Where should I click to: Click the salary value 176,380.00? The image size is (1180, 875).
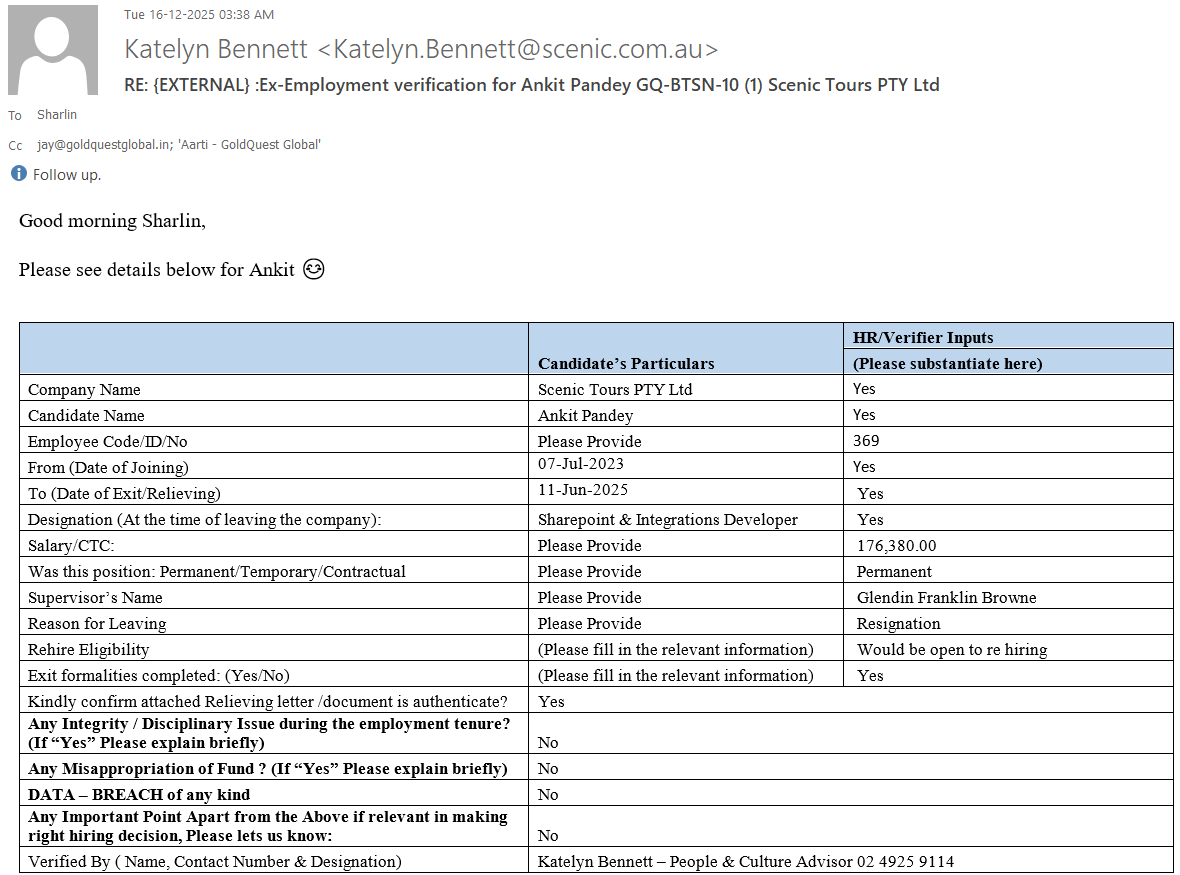tap(896, 546)
